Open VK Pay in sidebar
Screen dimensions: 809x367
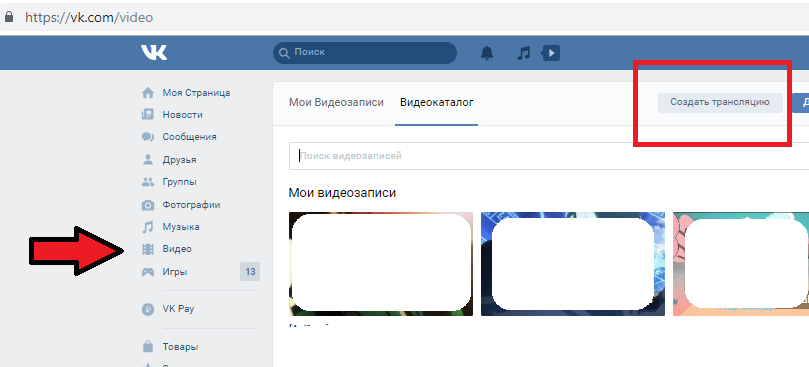pyautogui.click(x=178, y=309)
